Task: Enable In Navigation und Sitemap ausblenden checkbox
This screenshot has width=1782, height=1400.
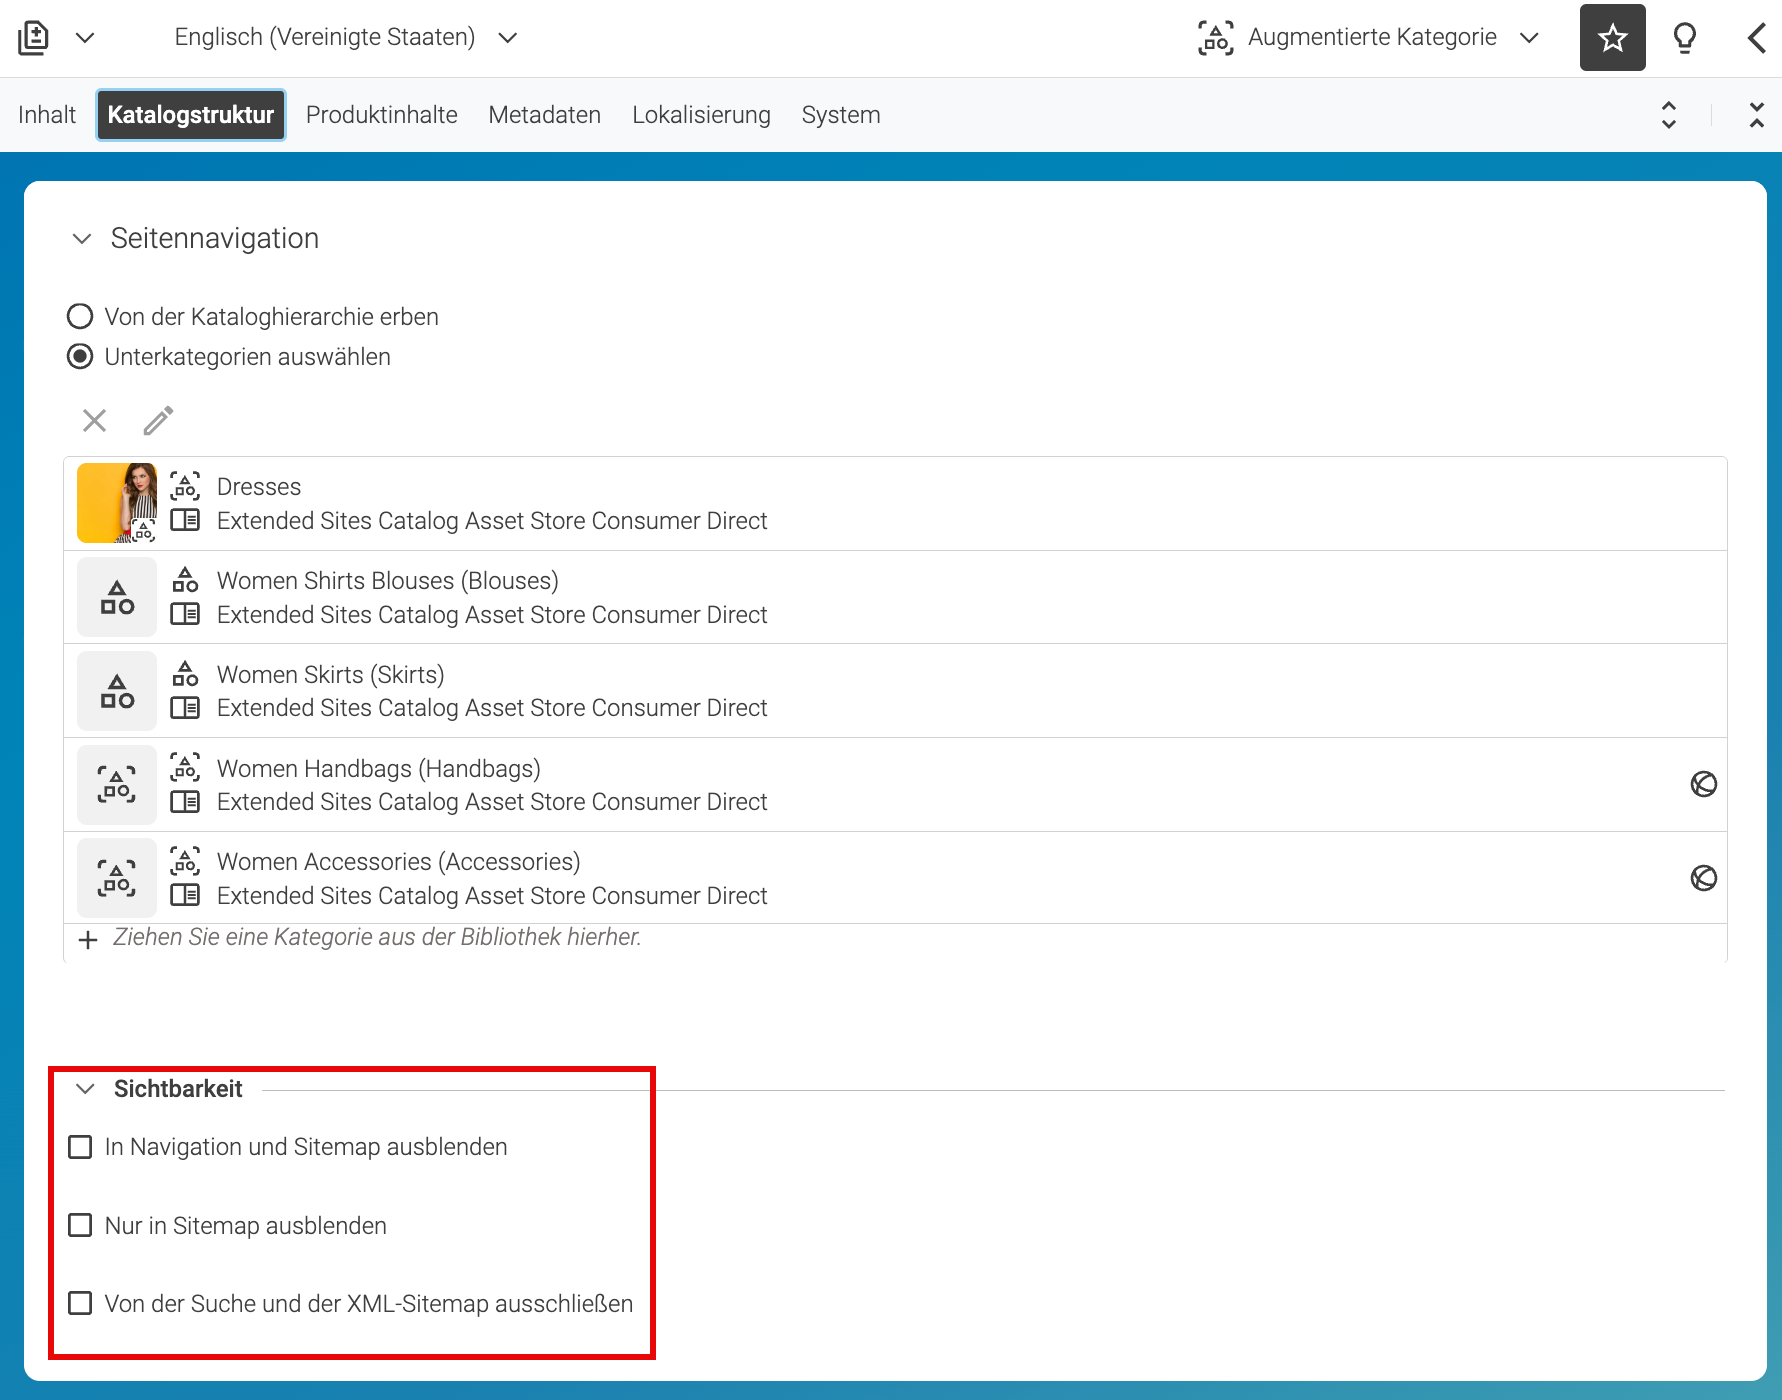Action: coord(80,1147)
